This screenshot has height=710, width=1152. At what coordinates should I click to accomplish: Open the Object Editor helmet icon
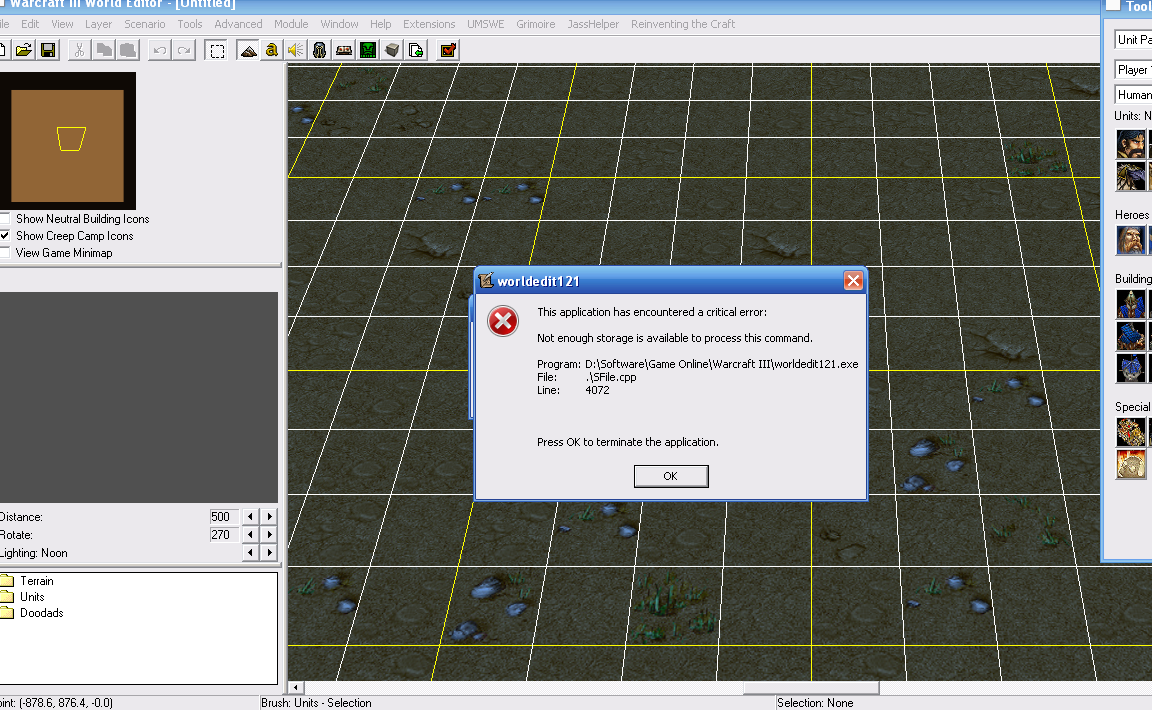pos(320,50)
